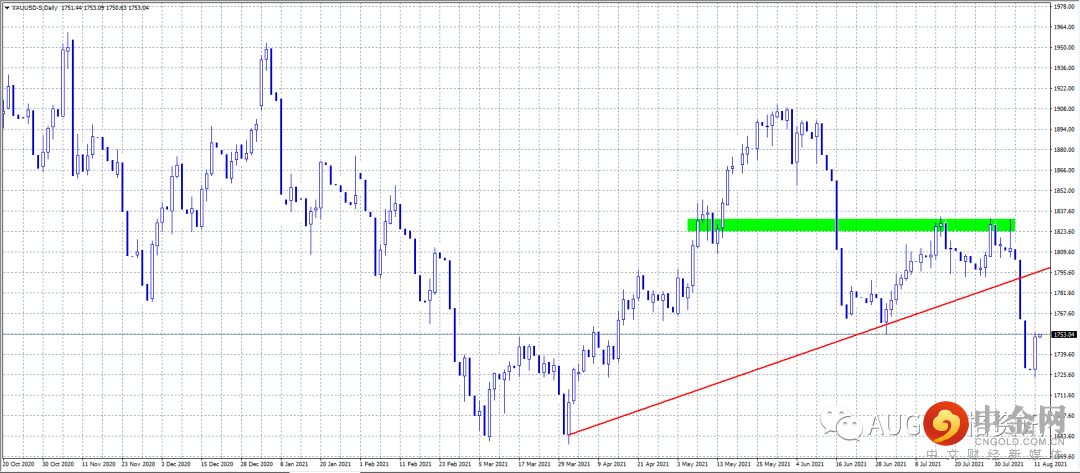
Task: Click the 1823.60 price scale label
Action: (x=1065, y=233)
